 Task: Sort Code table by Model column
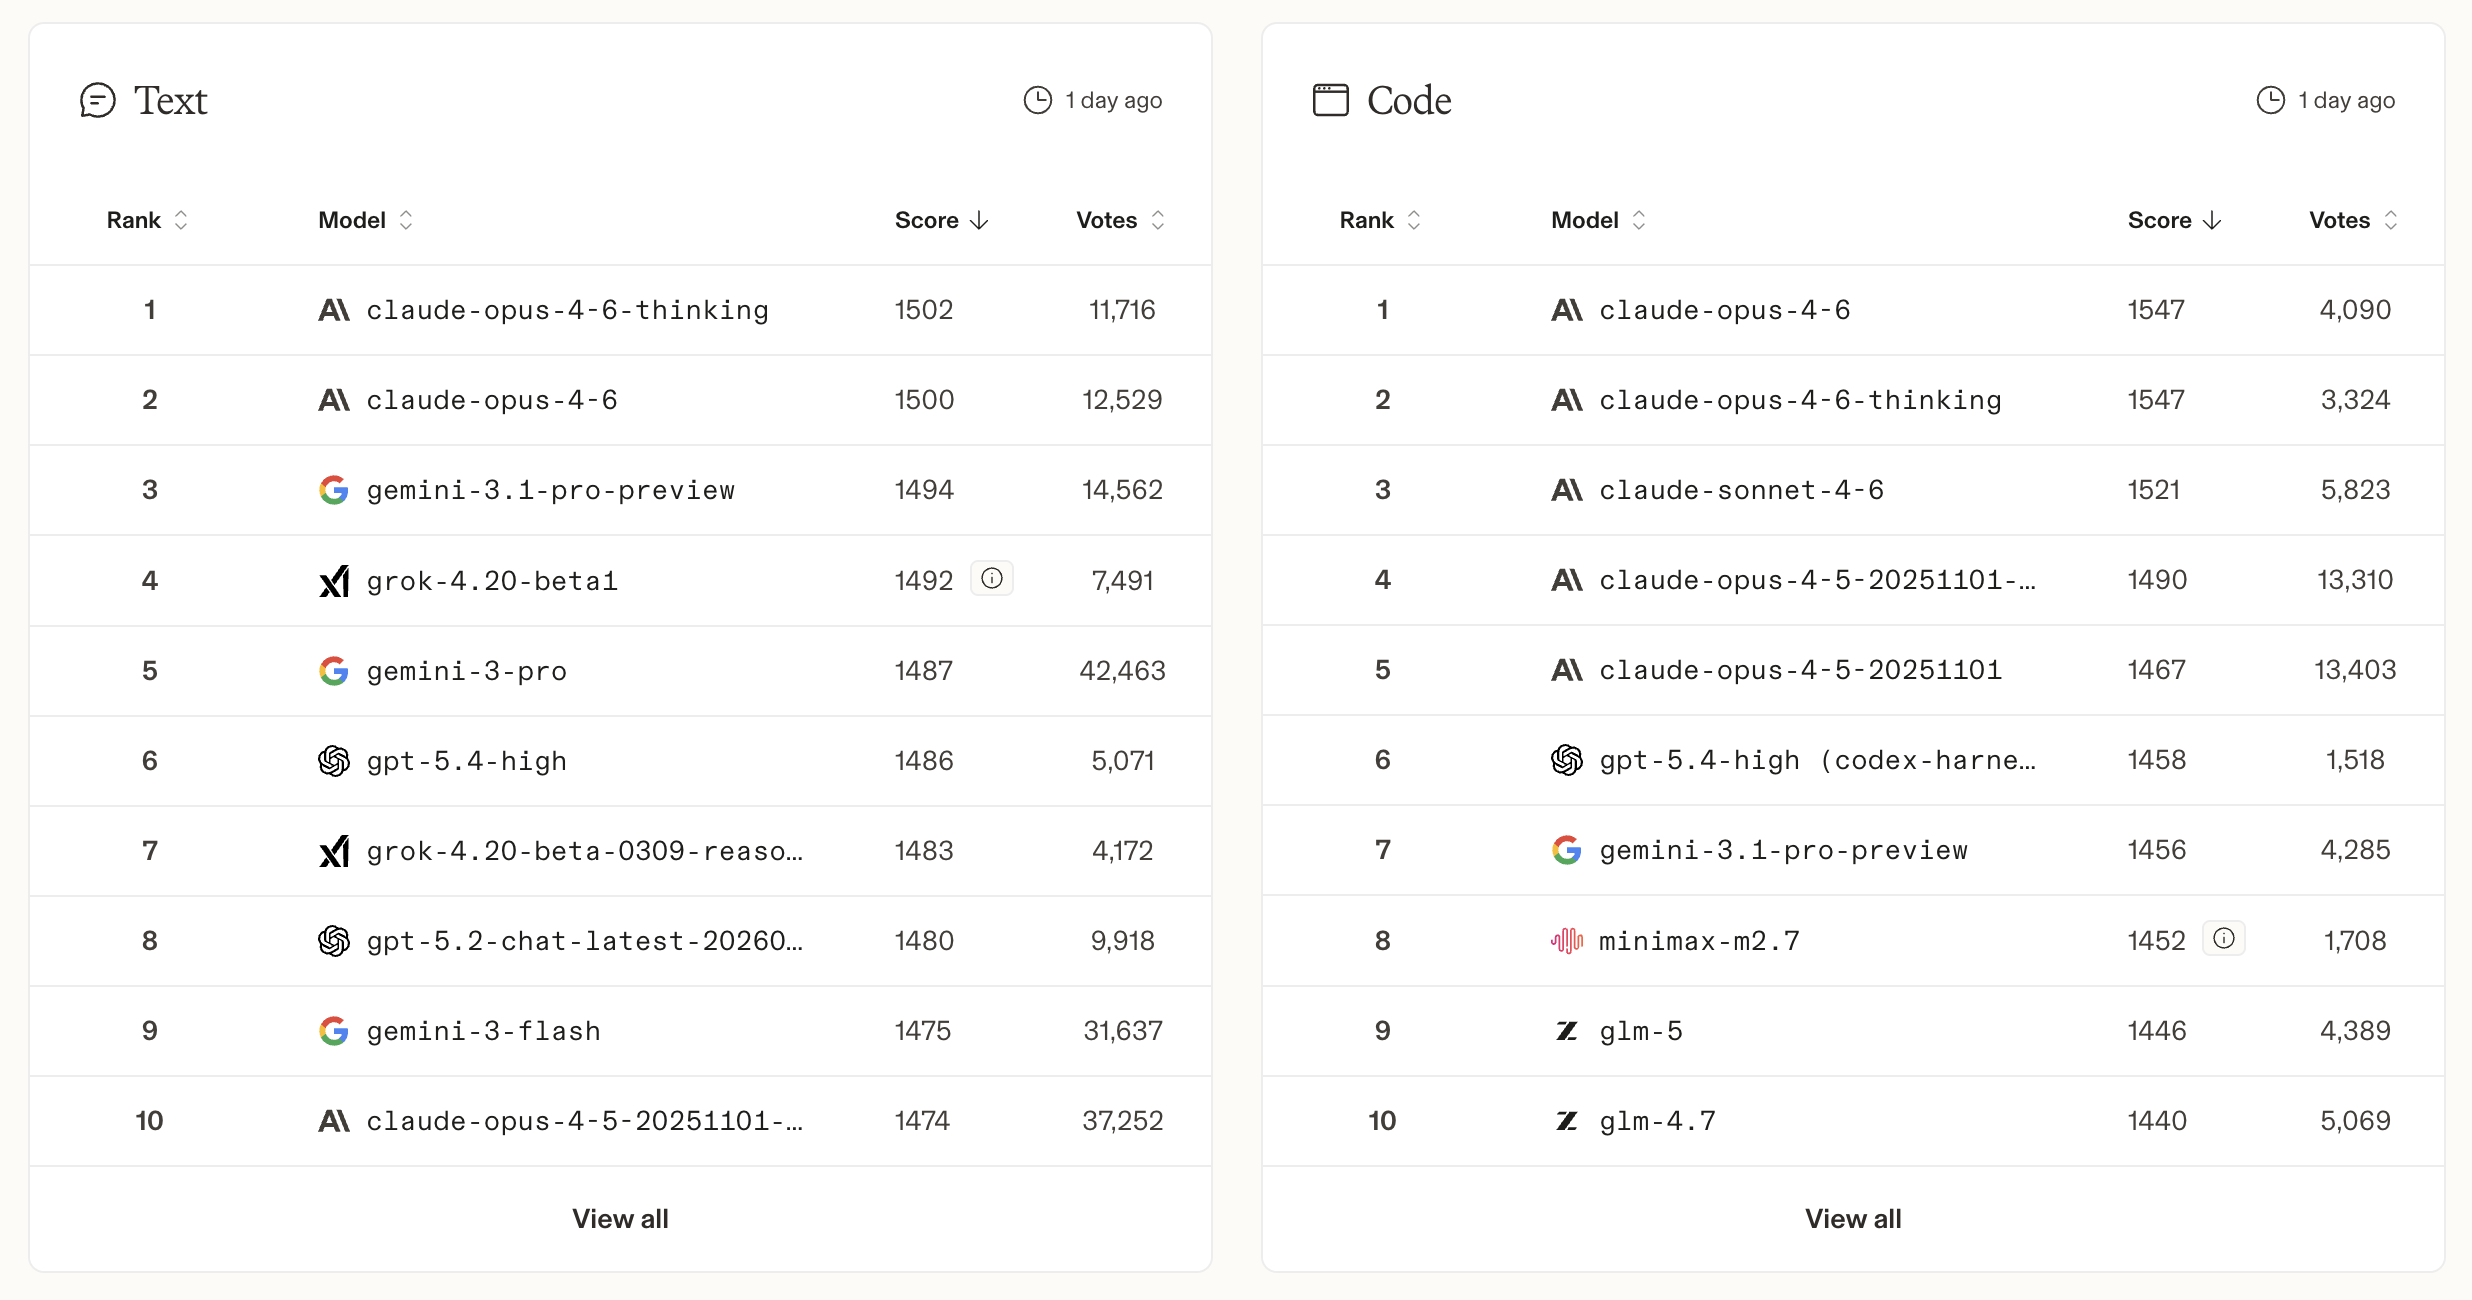coord(1598,220)
